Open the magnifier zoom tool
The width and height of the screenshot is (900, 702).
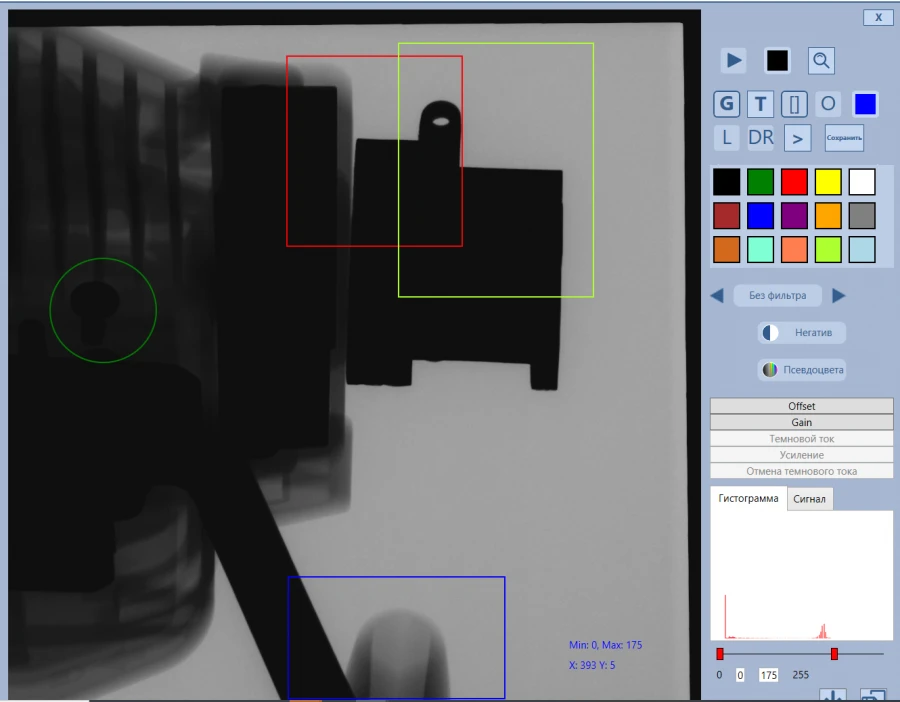820,60
